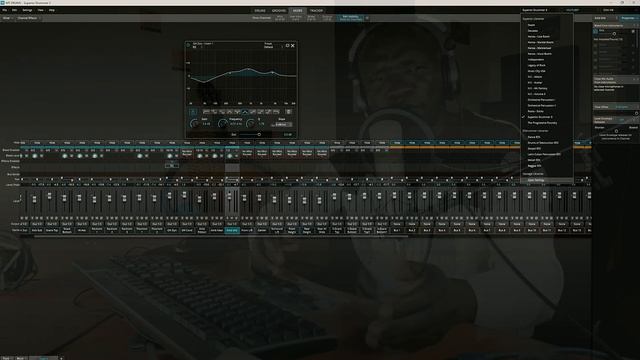
Task: Open the View menu
Action: tap(40, 10)
